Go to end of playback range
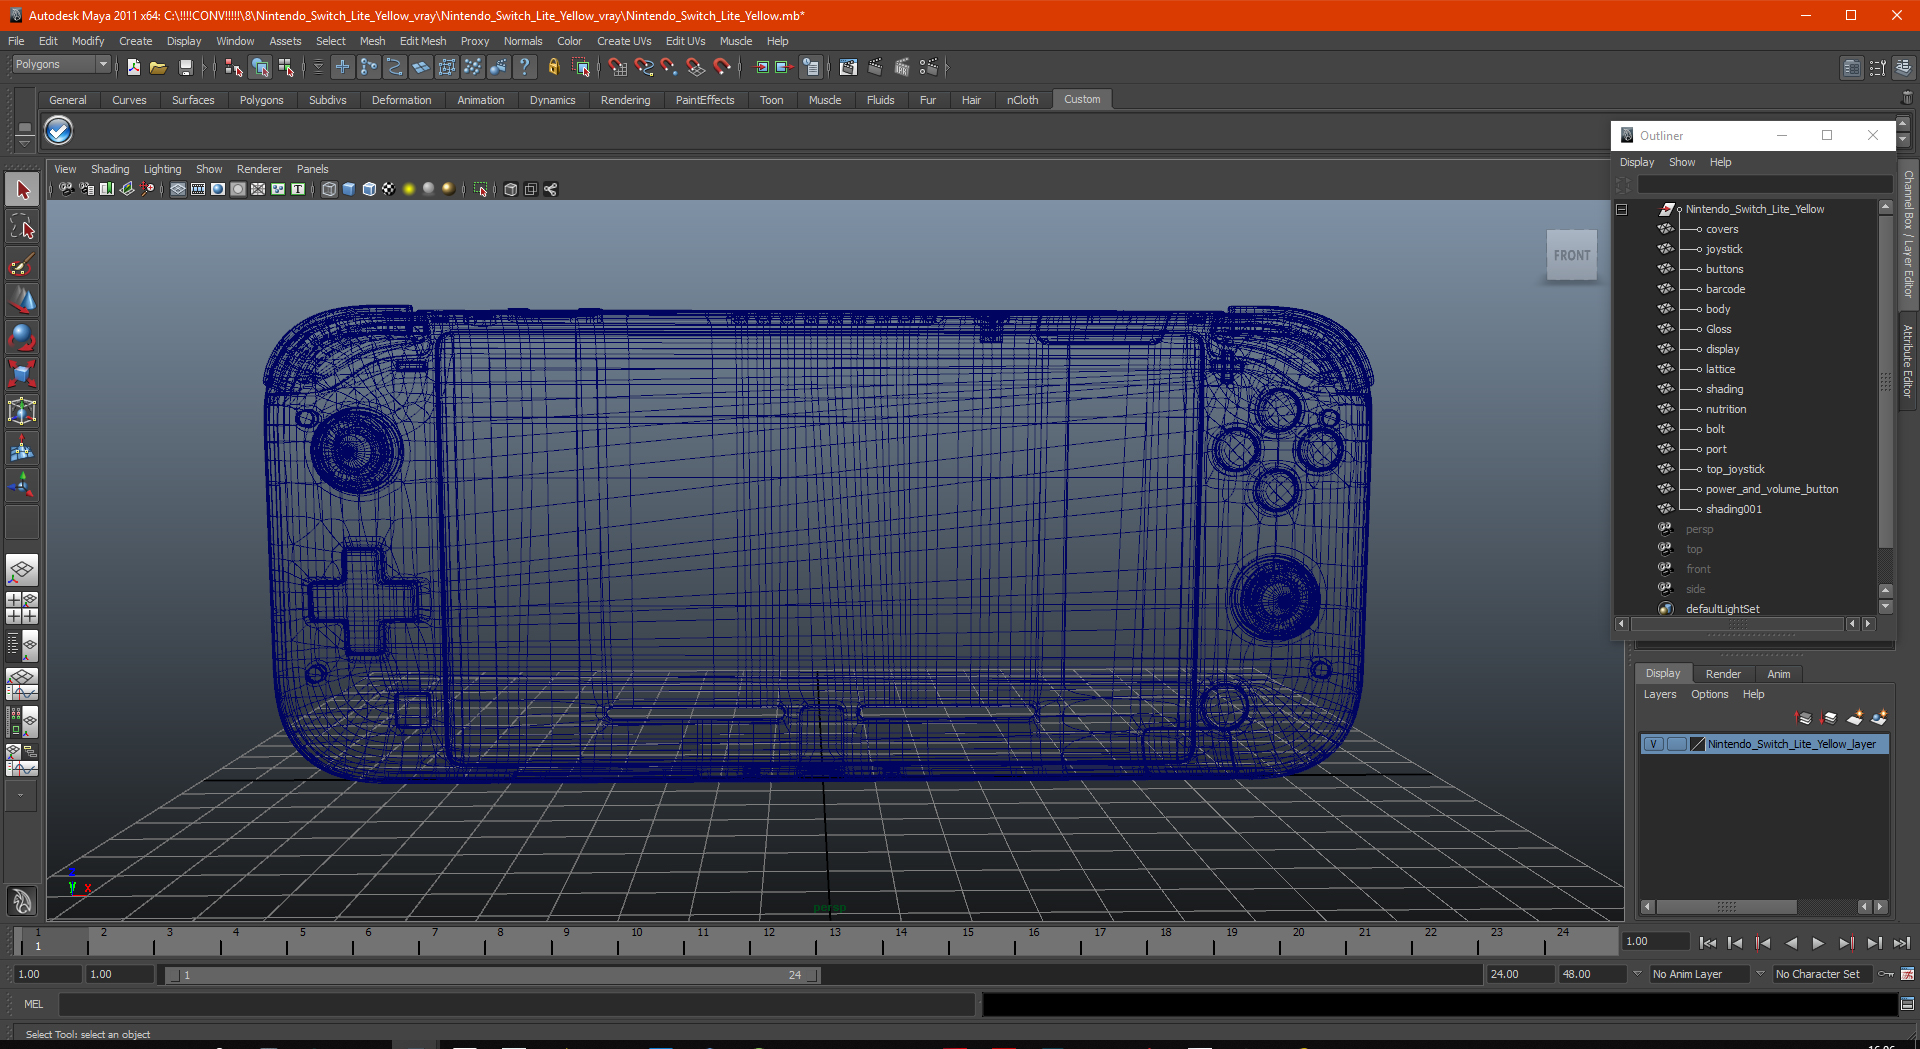Viewport: 1920px width, 1049px height. pyautogui.click(x=1901, y=943)
